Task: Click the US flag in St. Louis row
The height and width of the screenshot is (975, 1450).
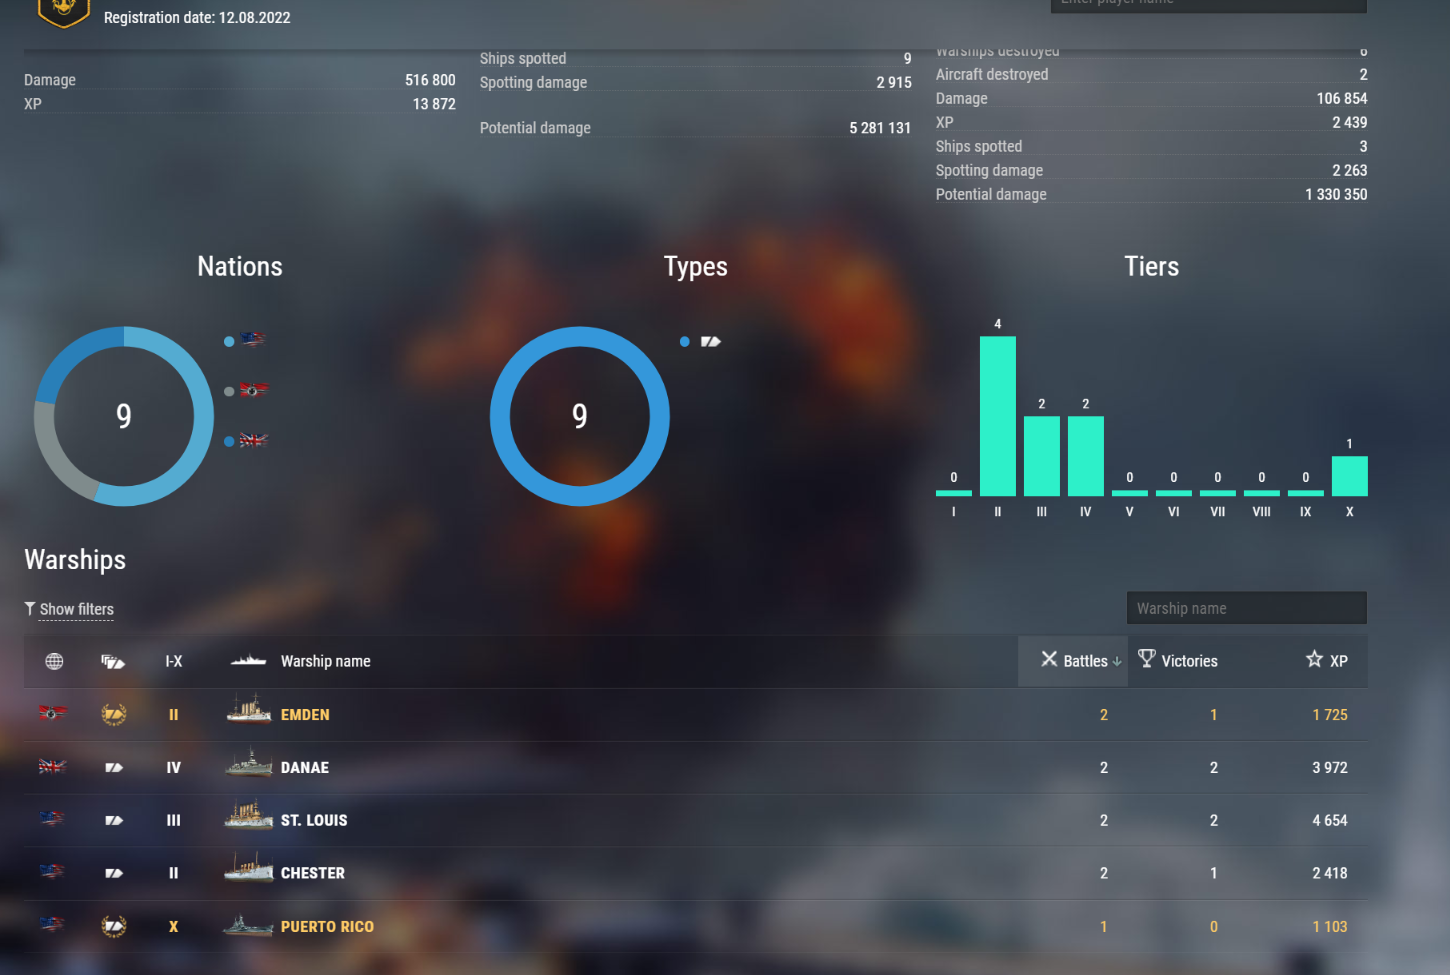Action: tap(53, 818)
